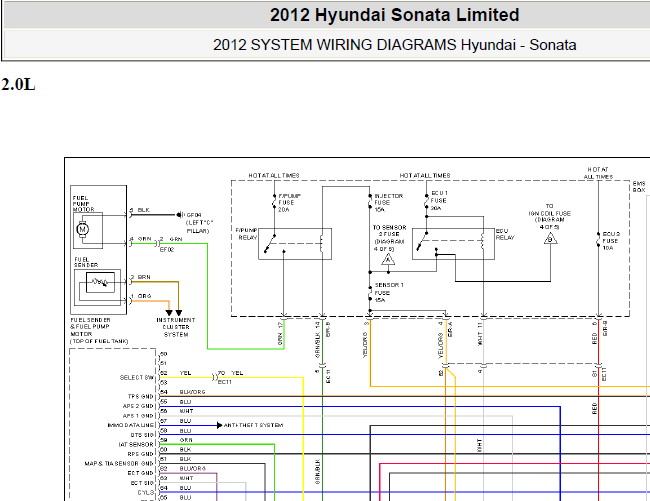Click the 'EMS BOX' label
This screenshot has height=501, width=650.
(x=639, y=186)
